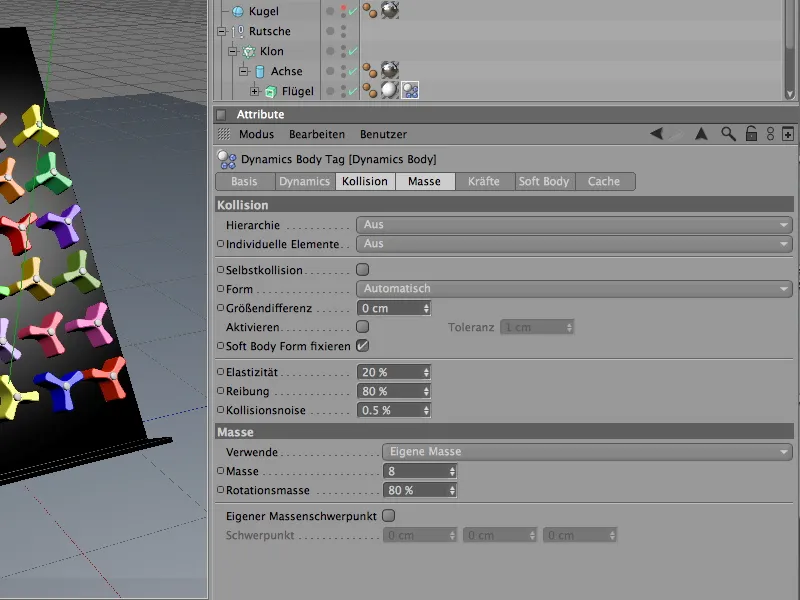Open the Form dropdown set to Automatisch
800x600 pixels.
[x=574, y=289]
